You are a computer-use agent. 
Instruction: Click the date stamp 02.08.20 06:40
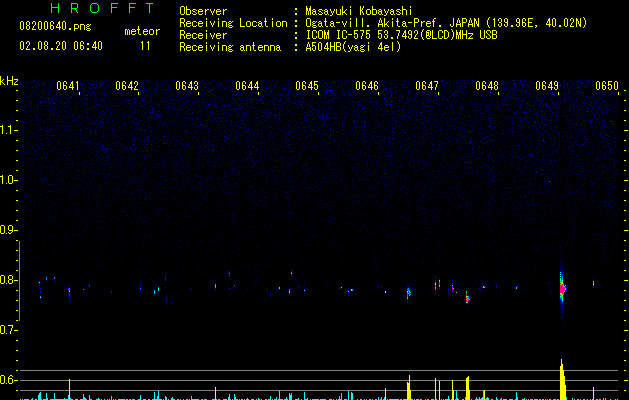point(61,46)
